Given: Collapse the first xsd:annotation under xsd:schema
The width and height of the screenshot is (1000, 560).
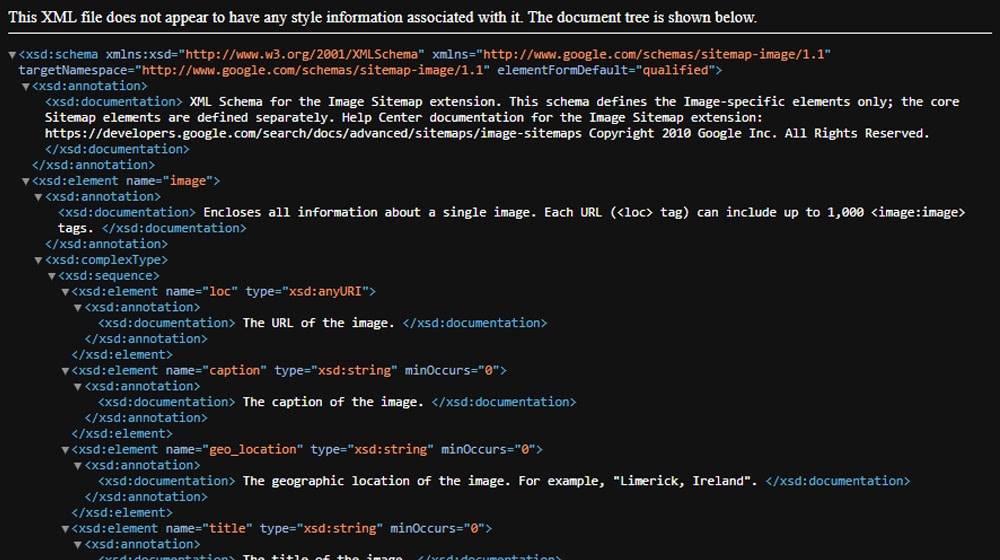Looking at the screenshot, I should [26, 86].
